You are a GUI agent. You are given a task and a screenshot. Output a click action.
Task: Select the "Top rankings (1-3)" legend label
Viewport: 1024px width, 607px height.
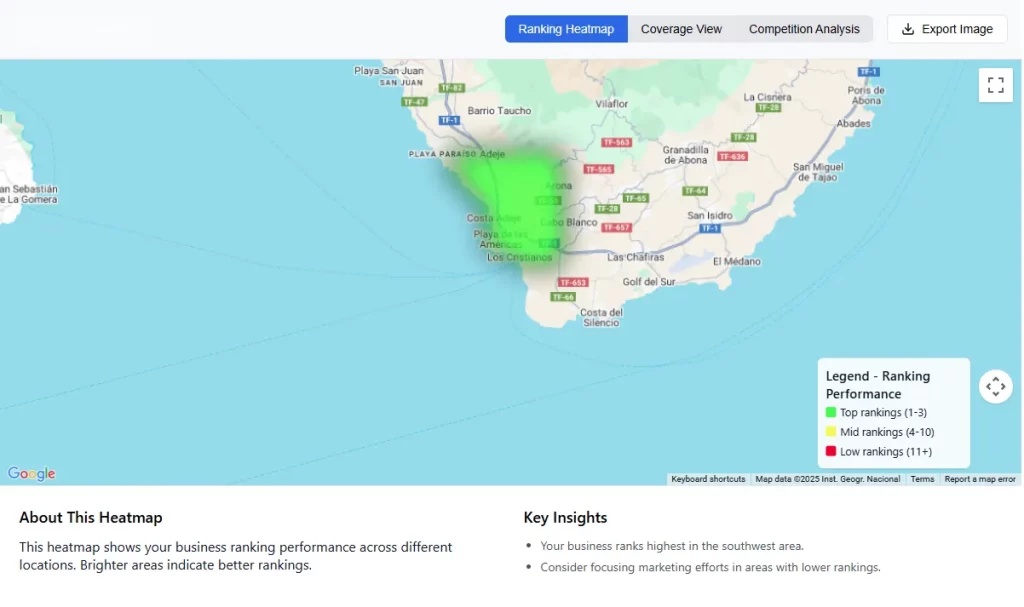click(883, 412)
